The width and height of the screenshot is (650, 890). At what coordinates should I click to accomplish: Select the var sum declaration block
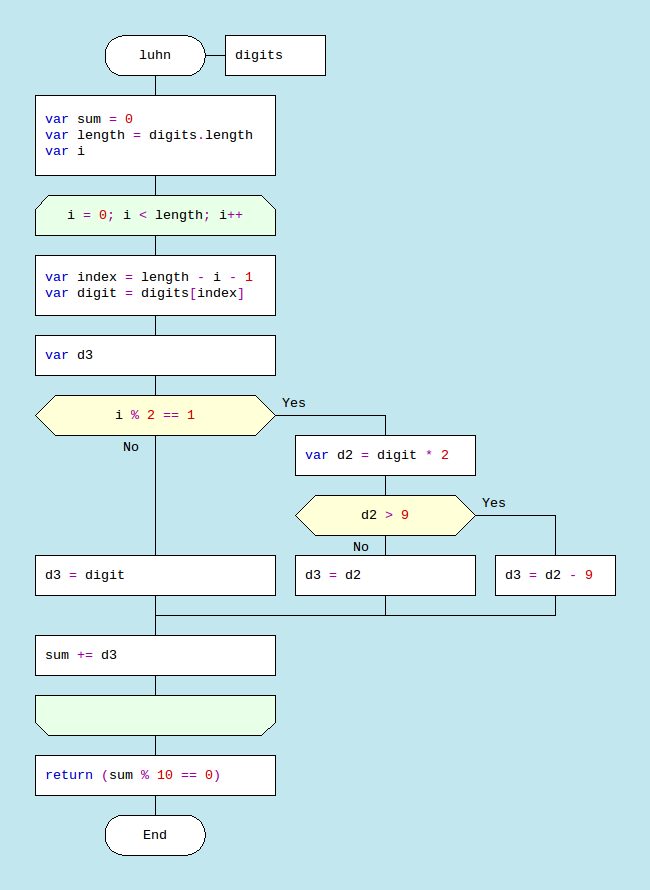(x=155, y=135)
